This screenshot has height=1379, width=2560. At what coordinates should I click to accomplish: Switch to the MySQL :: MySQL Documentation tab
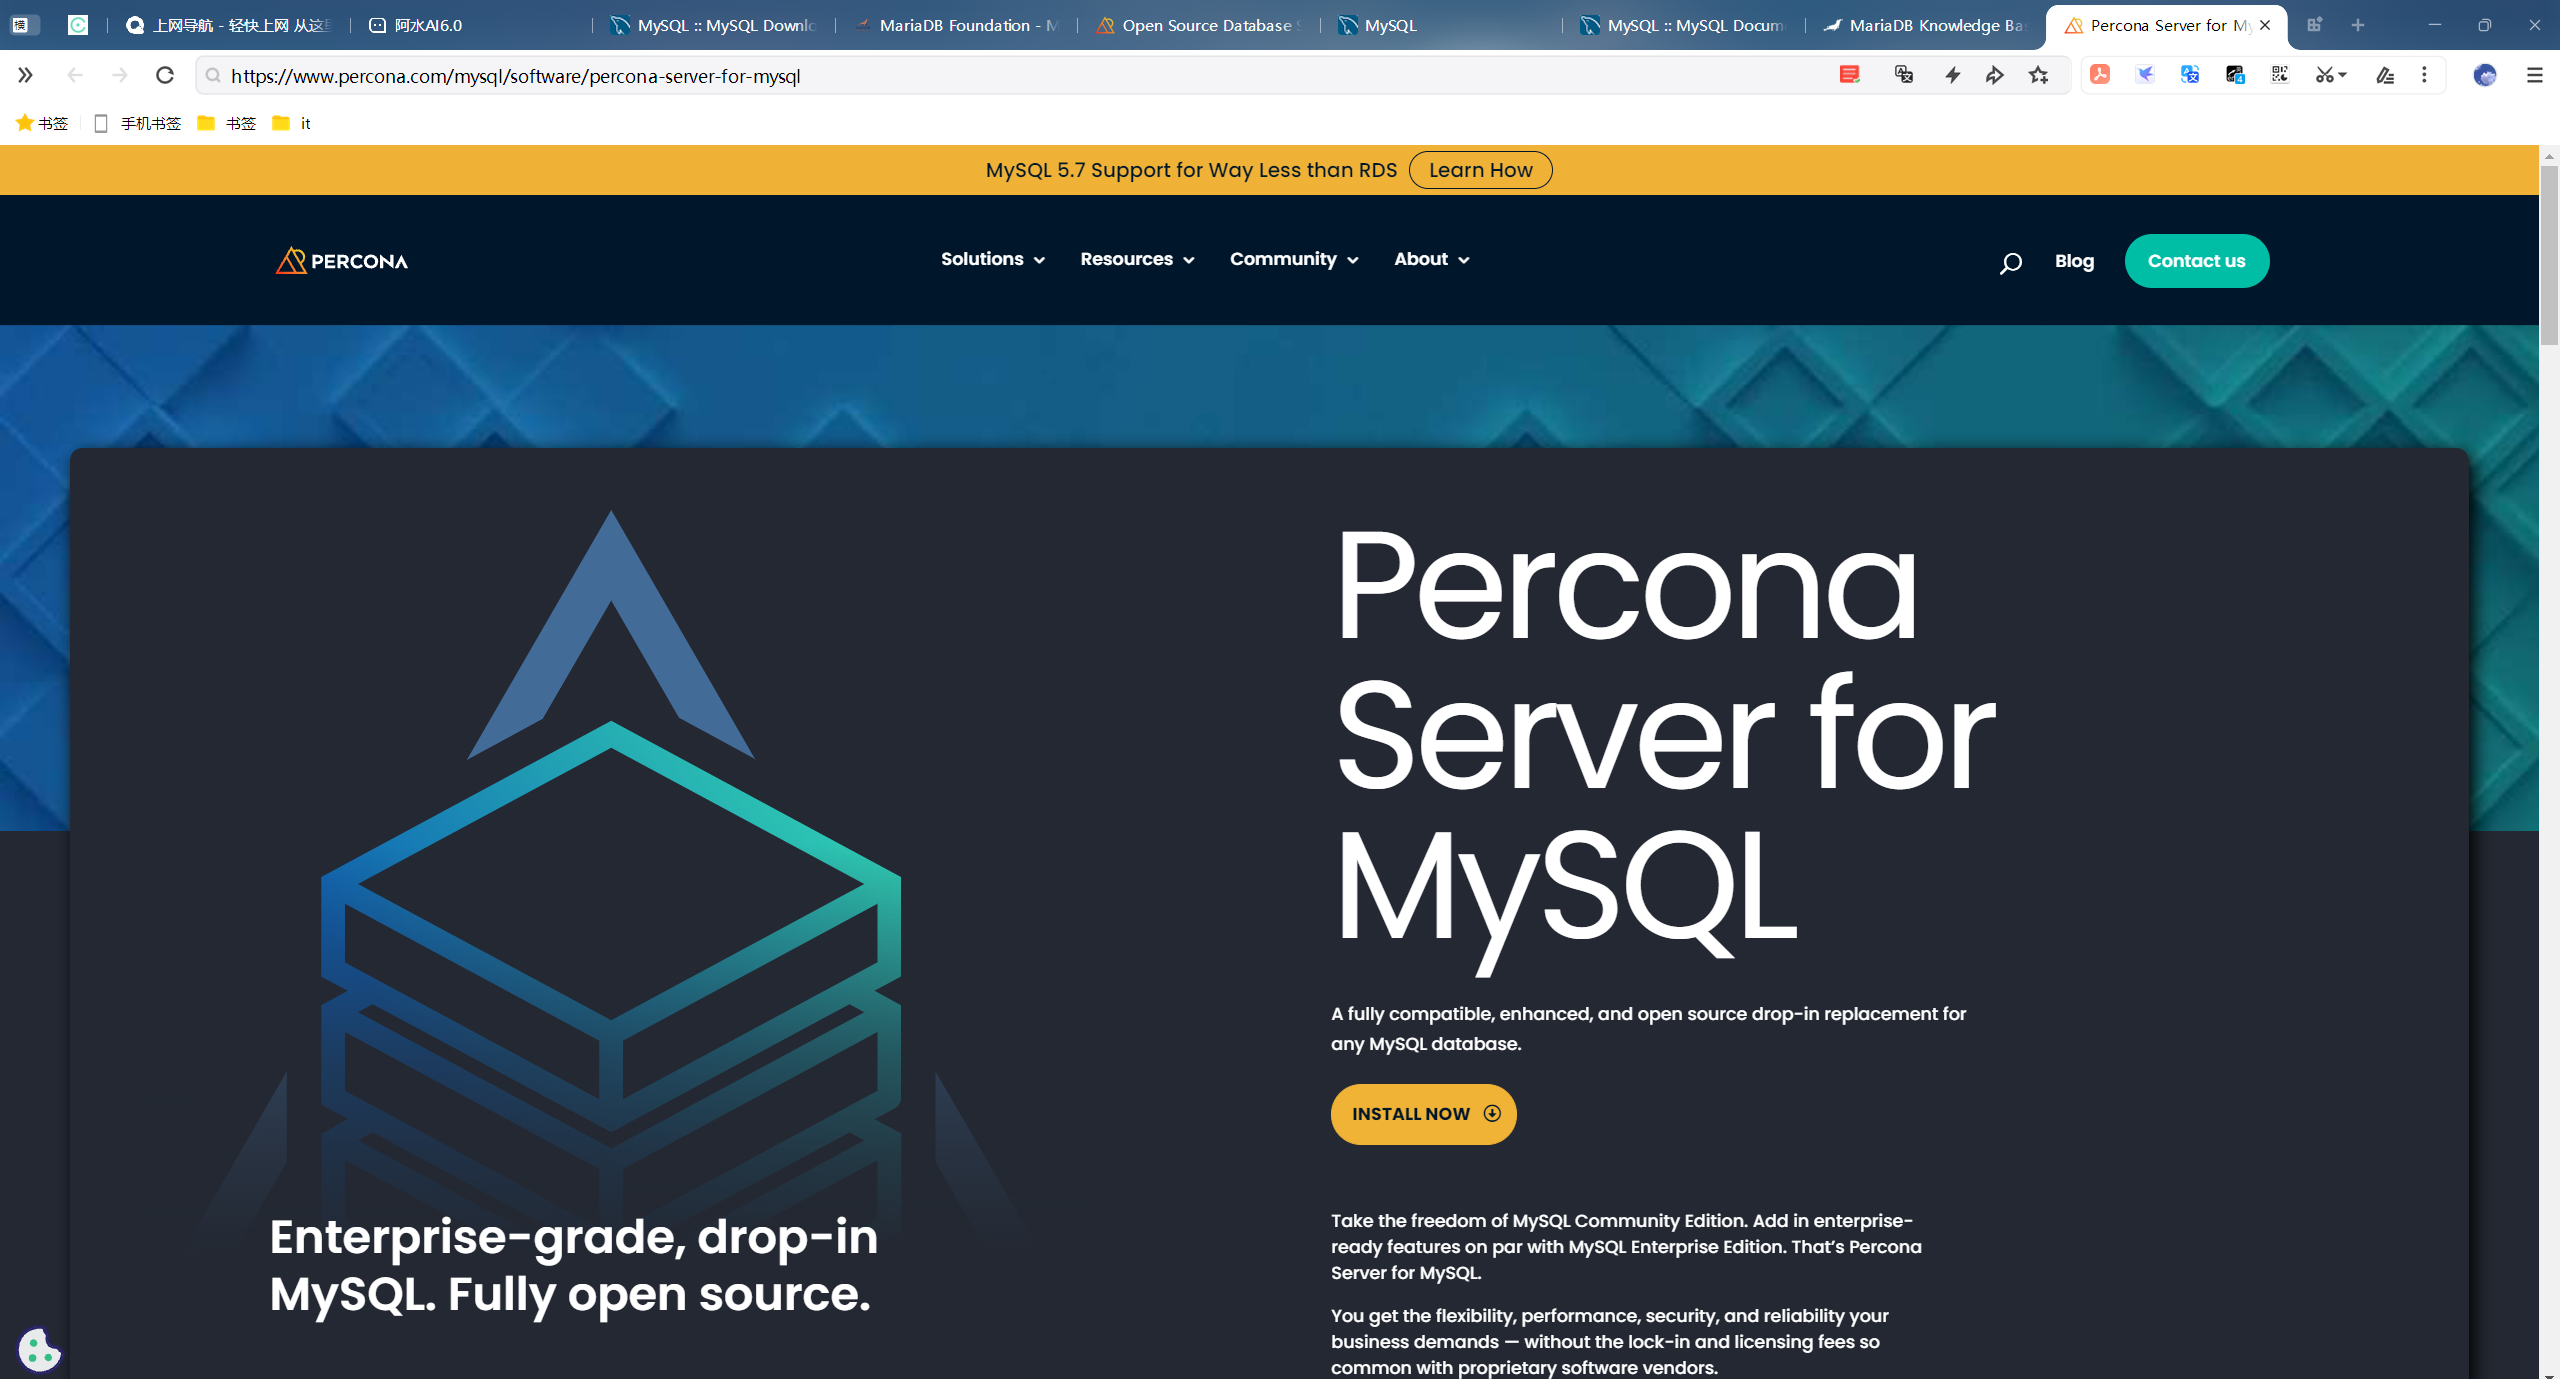(x=1683, y=25)
